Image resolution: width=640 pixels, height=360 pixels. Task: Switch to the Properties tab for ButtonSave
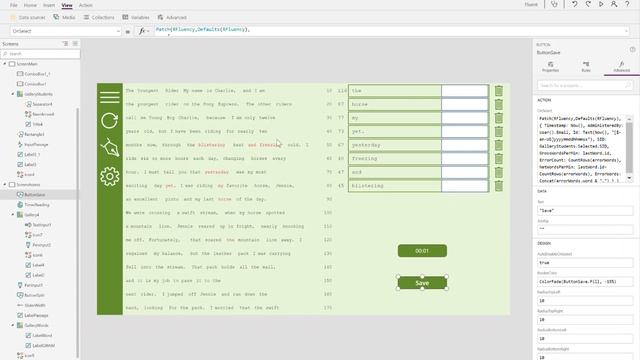coord(550,67)
